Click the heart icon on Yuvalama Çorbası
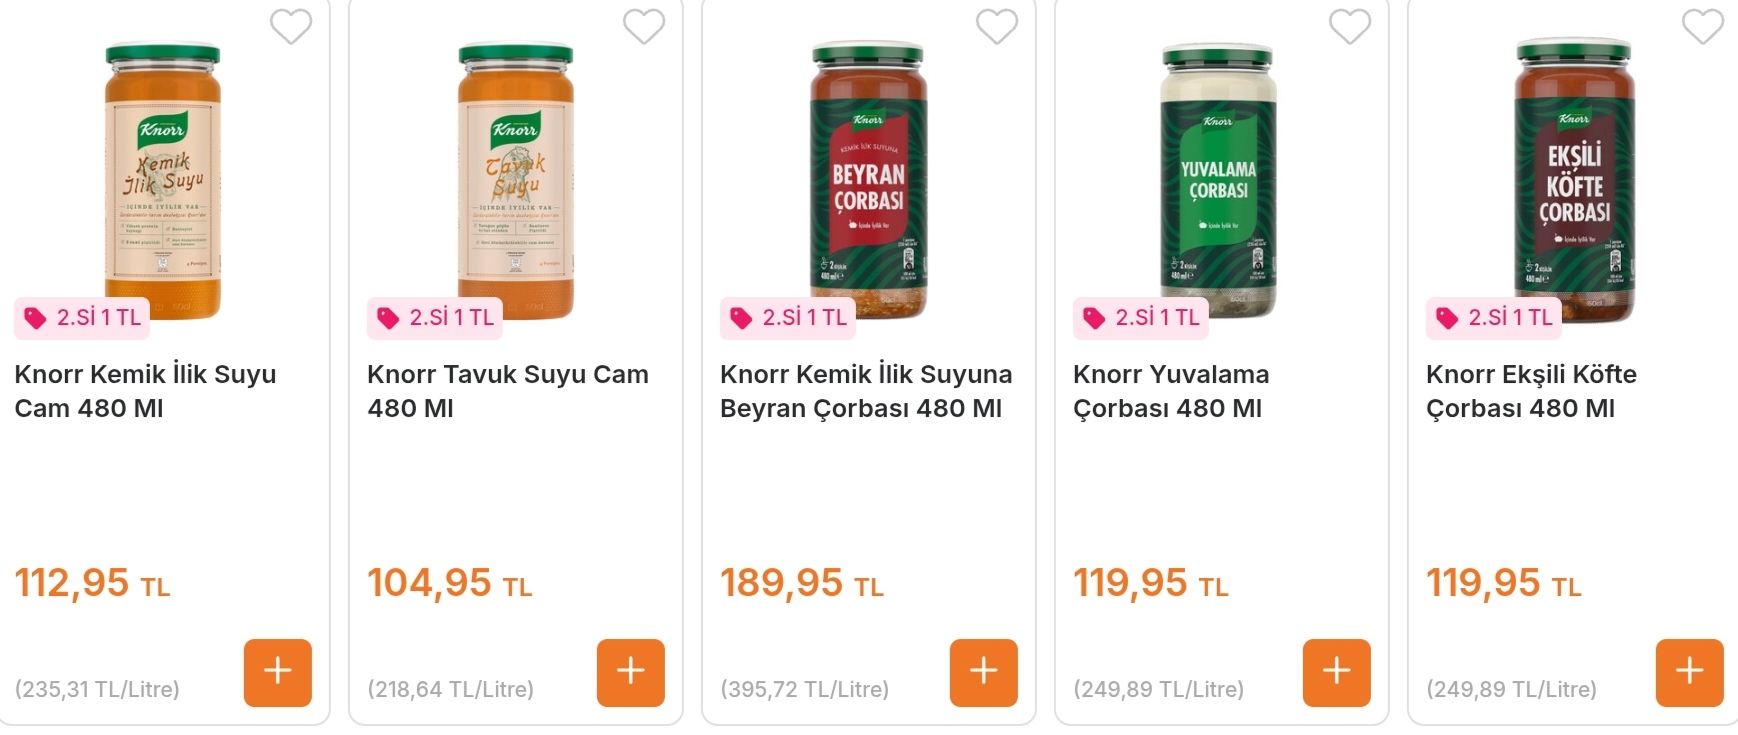This screenshot has width=1738, height=735. 1350,27
